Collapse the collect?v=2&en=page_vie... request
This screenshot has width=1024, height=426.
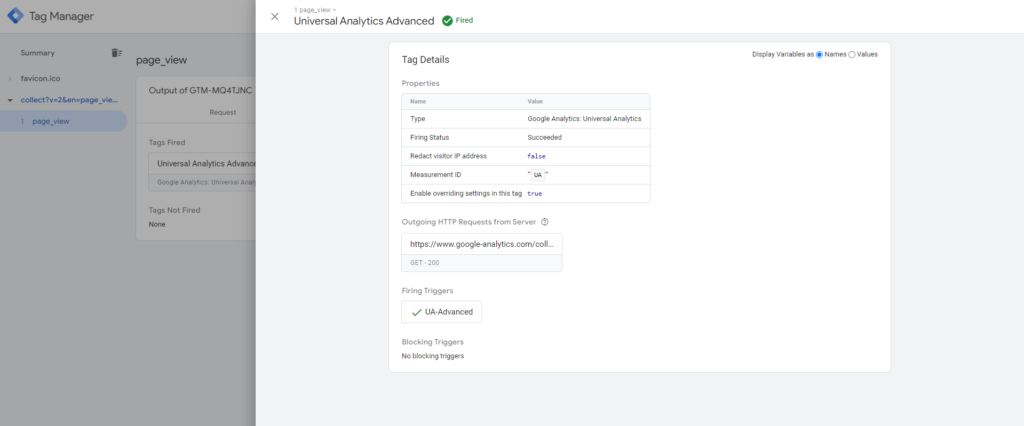[10, 101]
